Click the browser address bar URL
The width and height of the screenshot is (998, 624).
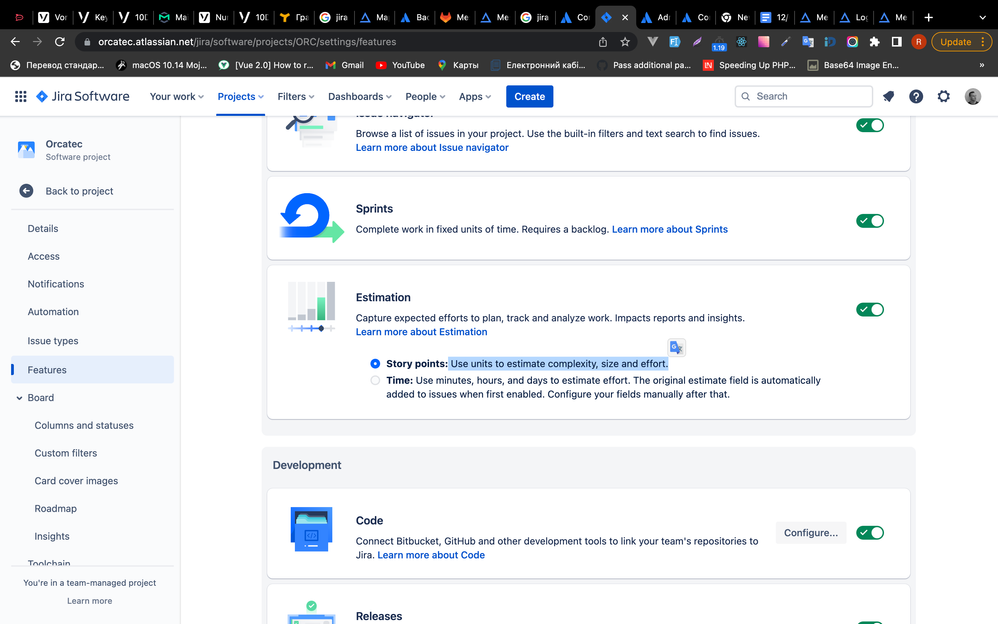247,41
